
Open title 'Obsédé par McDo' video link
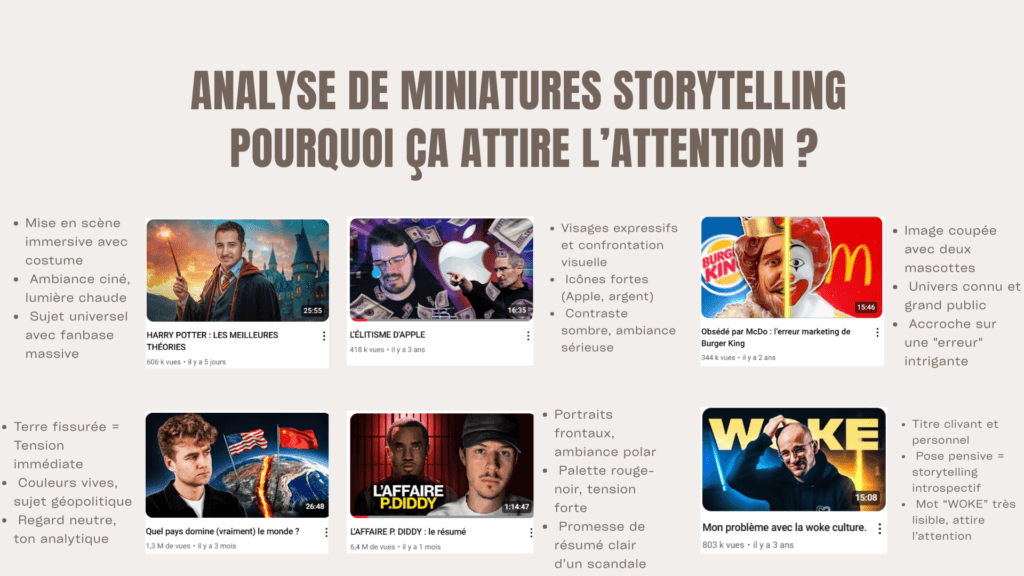[776, 337]
